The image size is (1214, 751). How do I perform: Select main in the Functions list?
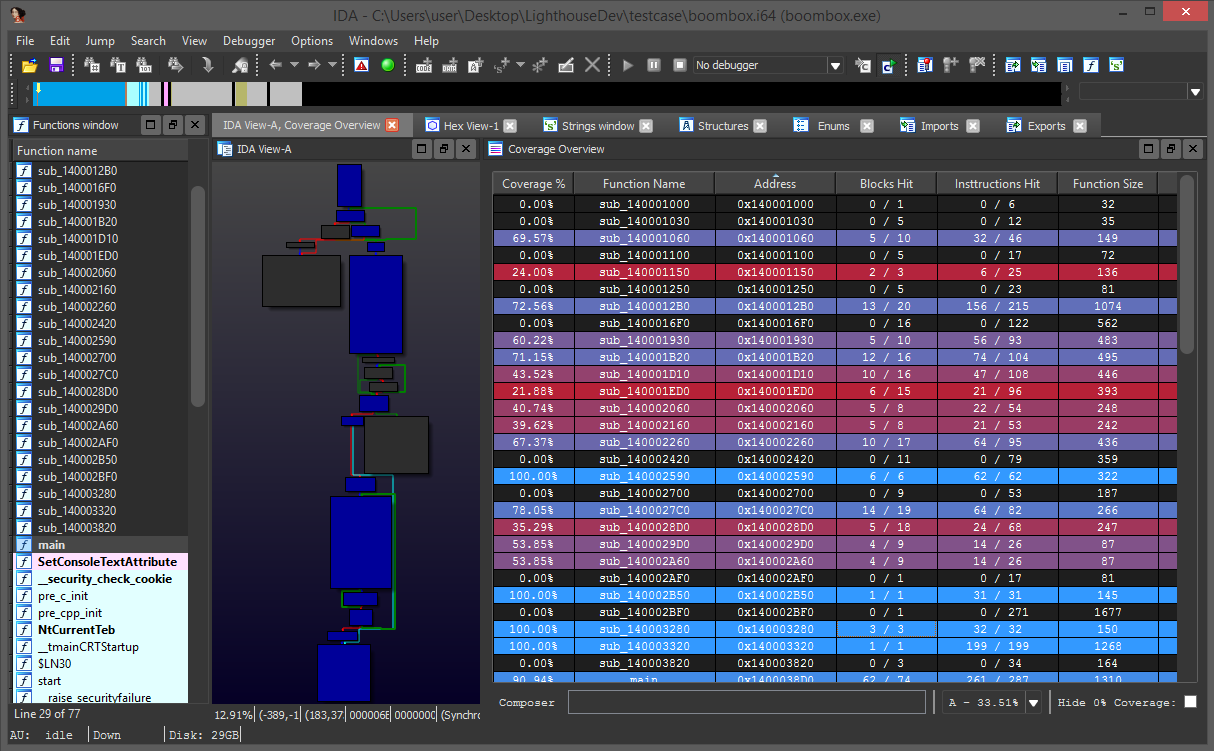[52, 545]
